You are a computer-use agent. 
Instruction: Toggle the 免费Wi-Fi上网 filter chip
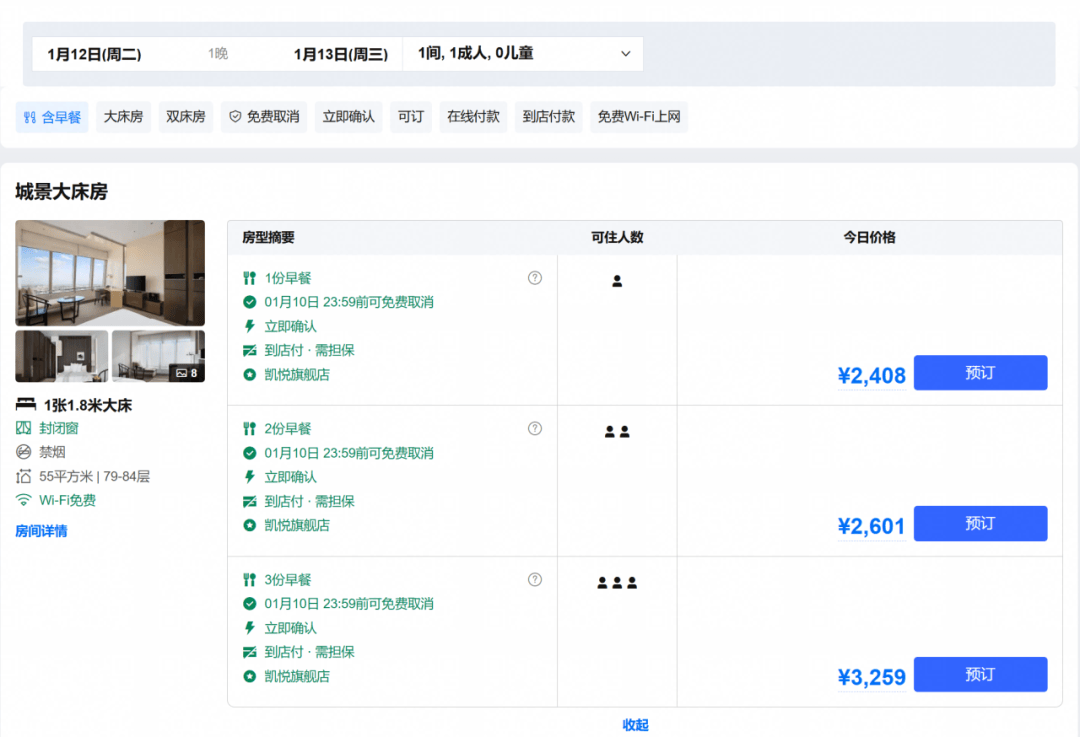(639, 117)
